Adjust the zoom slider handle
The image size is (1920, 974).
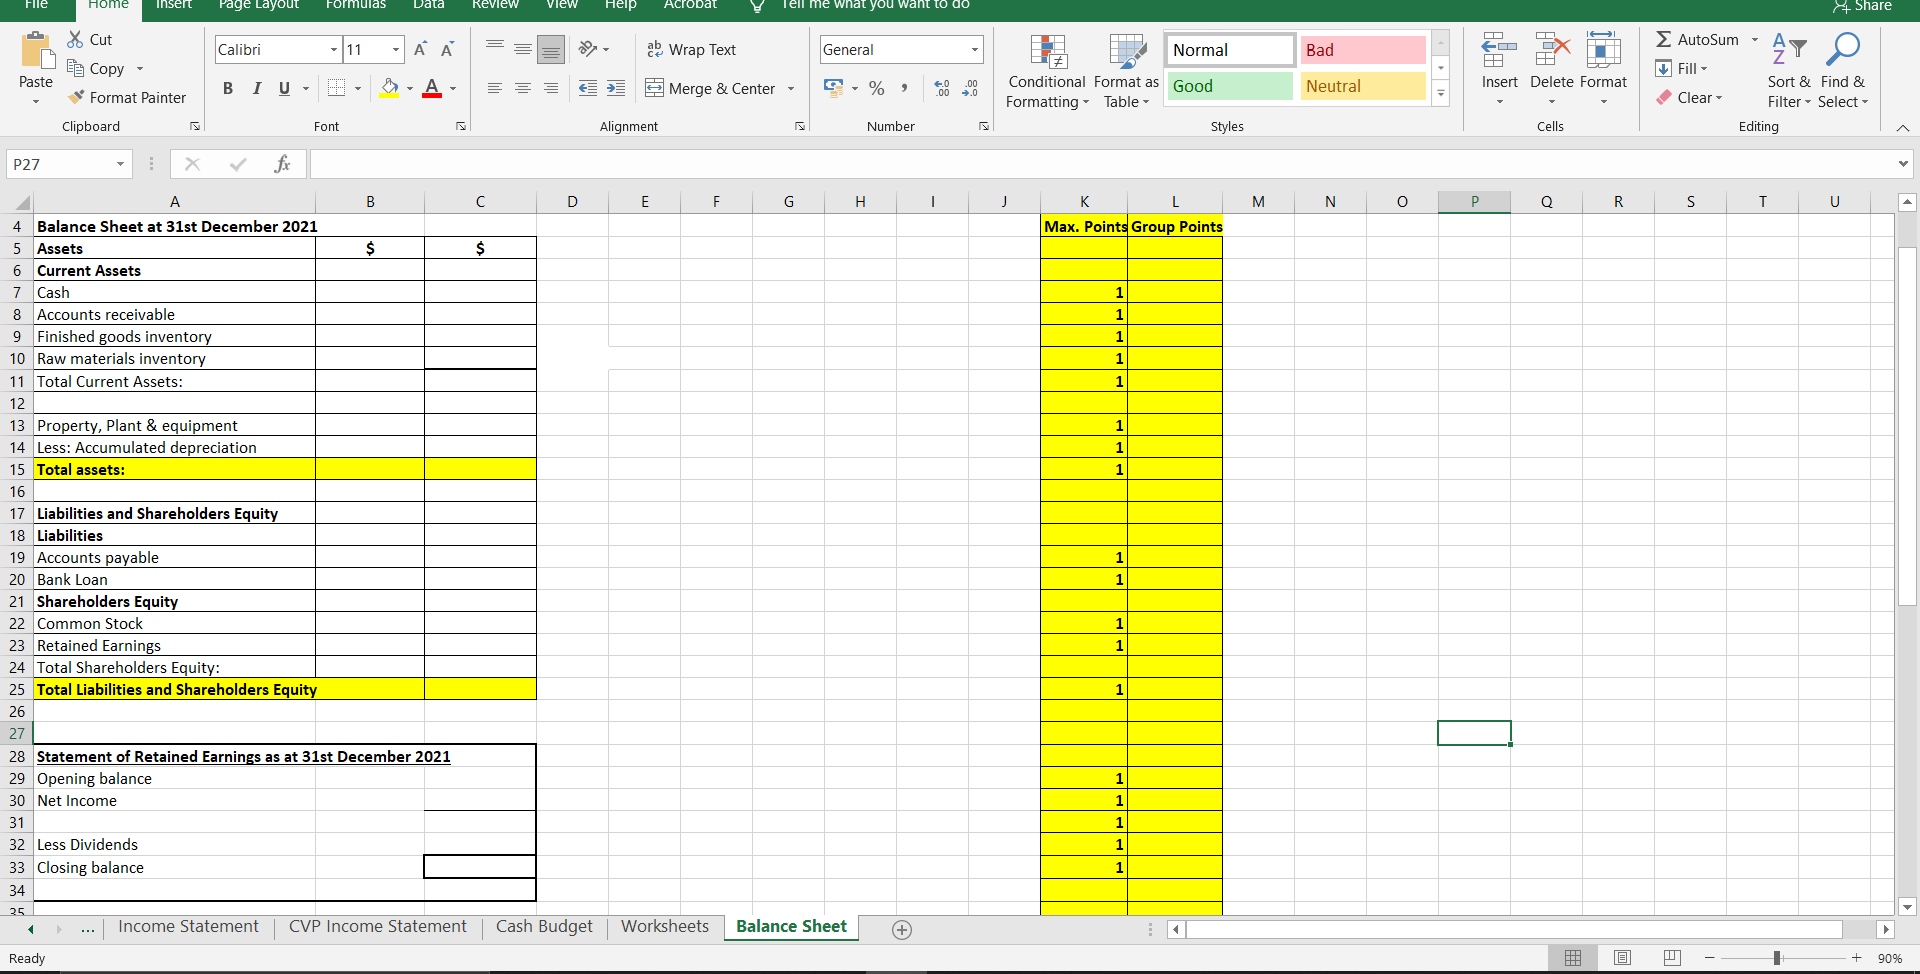click(x=1777, y=958)
